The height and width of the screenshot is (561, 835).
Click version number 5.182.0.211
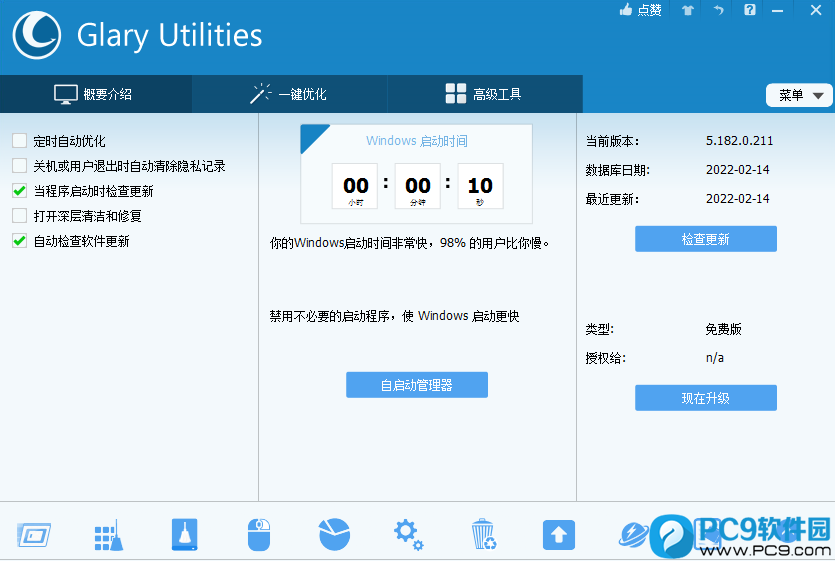pyautogui.click(x=739, y=141)
